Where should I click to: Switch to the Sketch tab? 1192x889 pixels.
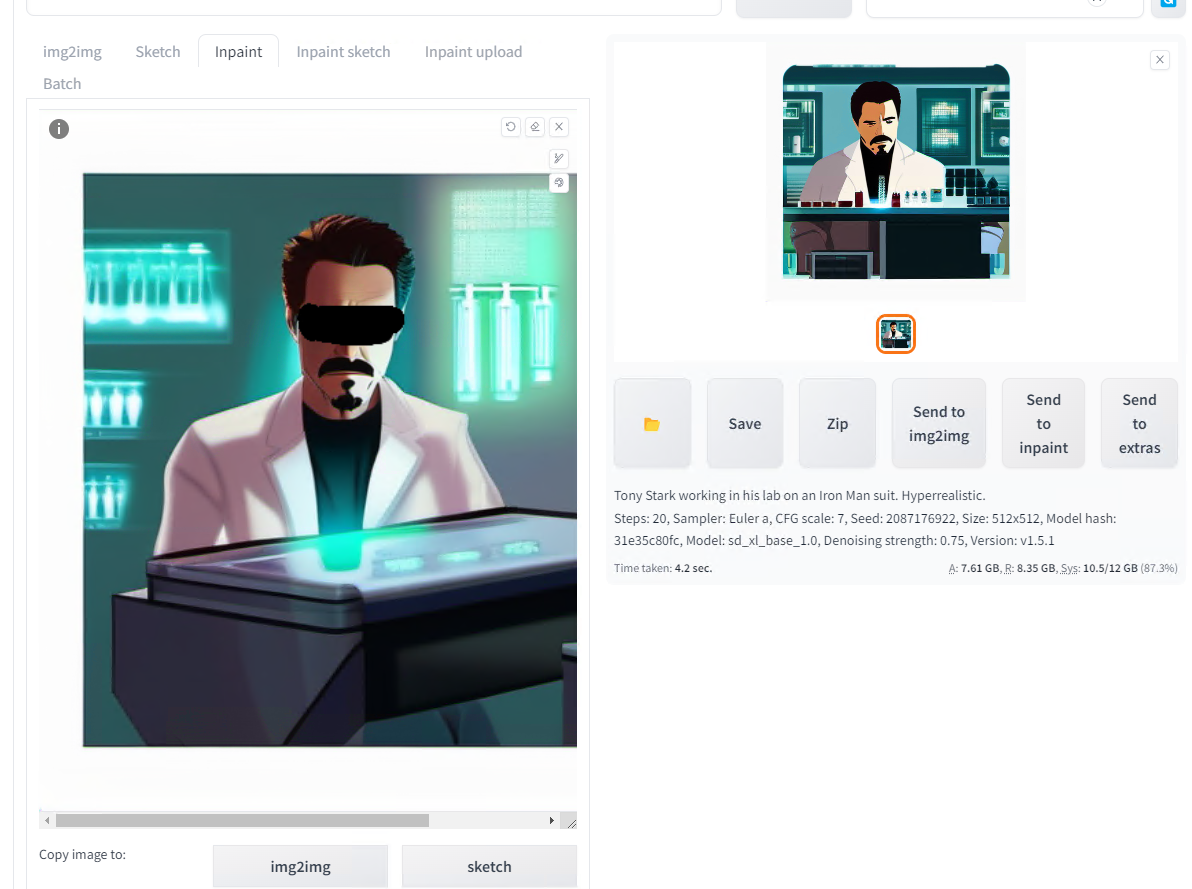158,52
